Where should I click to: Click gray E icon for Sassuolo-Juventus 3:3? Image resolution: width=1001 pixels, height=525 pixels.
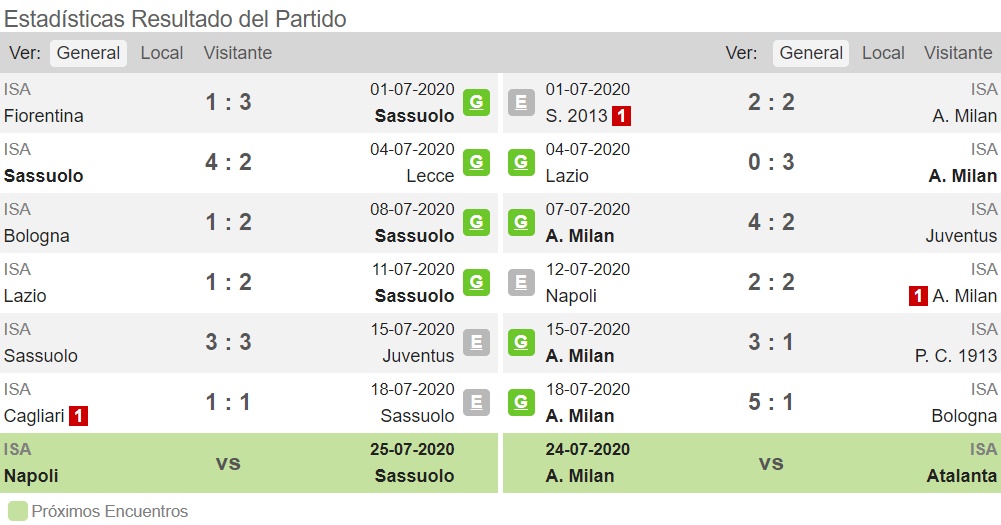(476, 342)
